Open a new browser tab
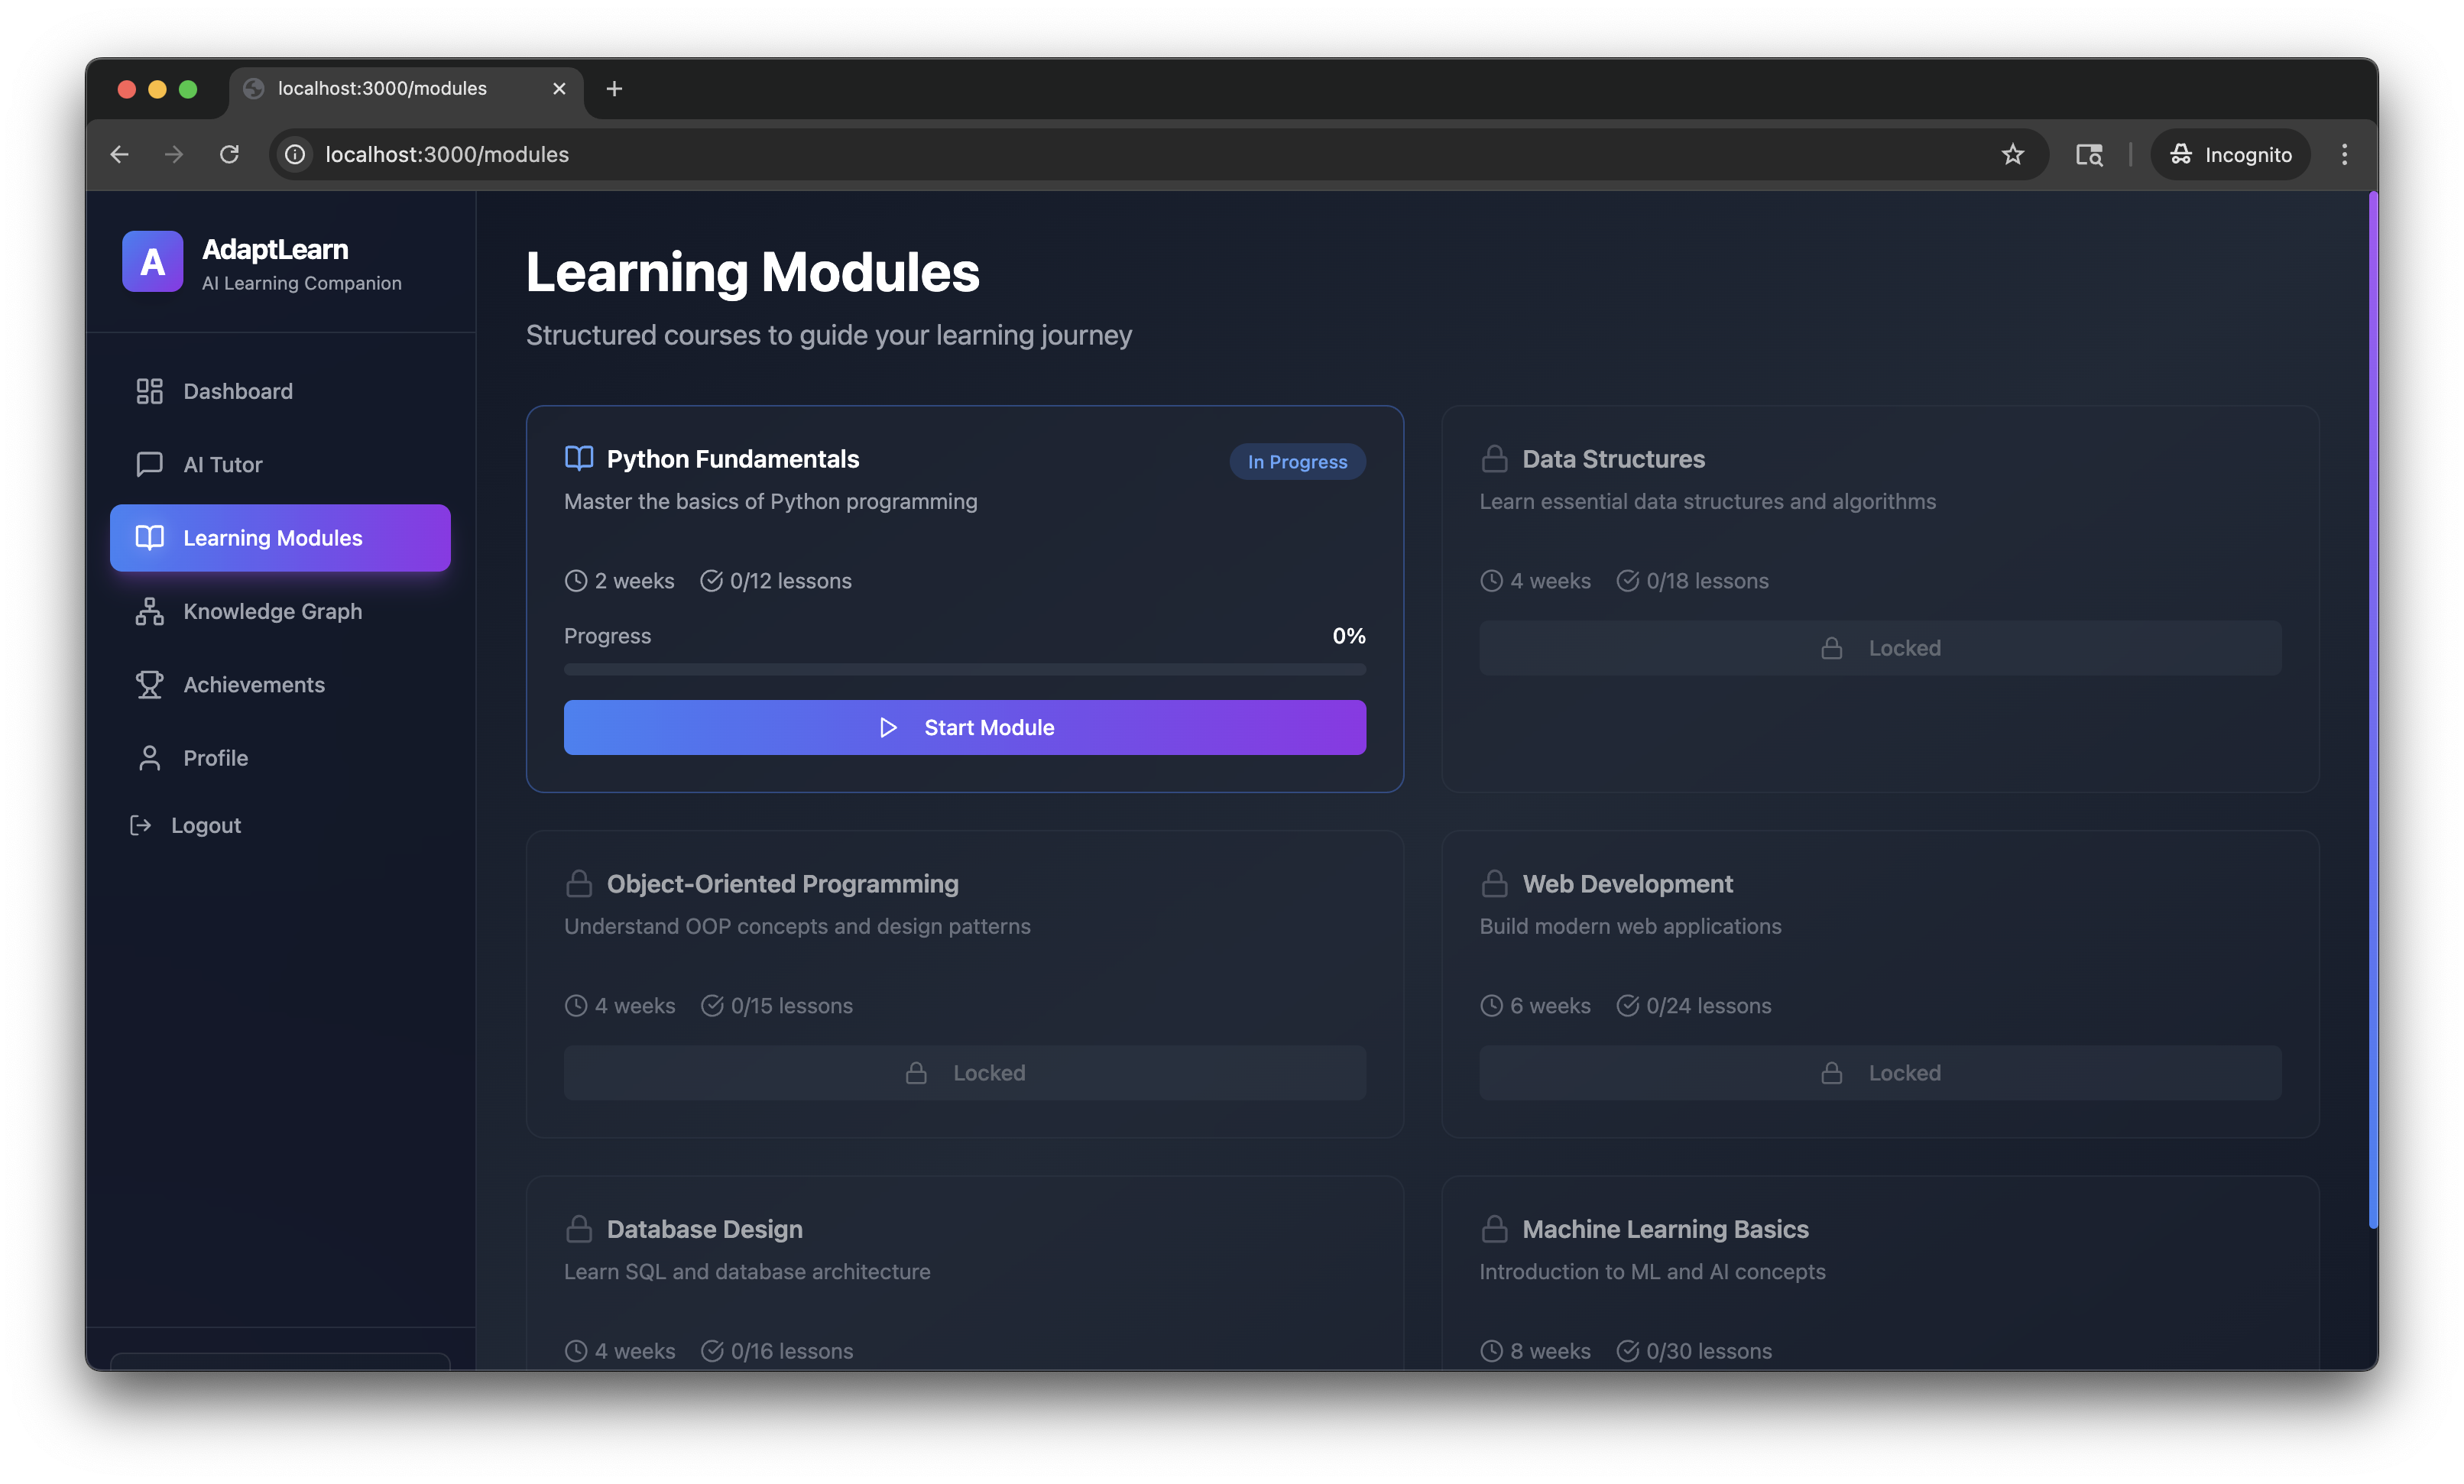The width and height of the screenshot is (2464, 1484). point(614,89)
